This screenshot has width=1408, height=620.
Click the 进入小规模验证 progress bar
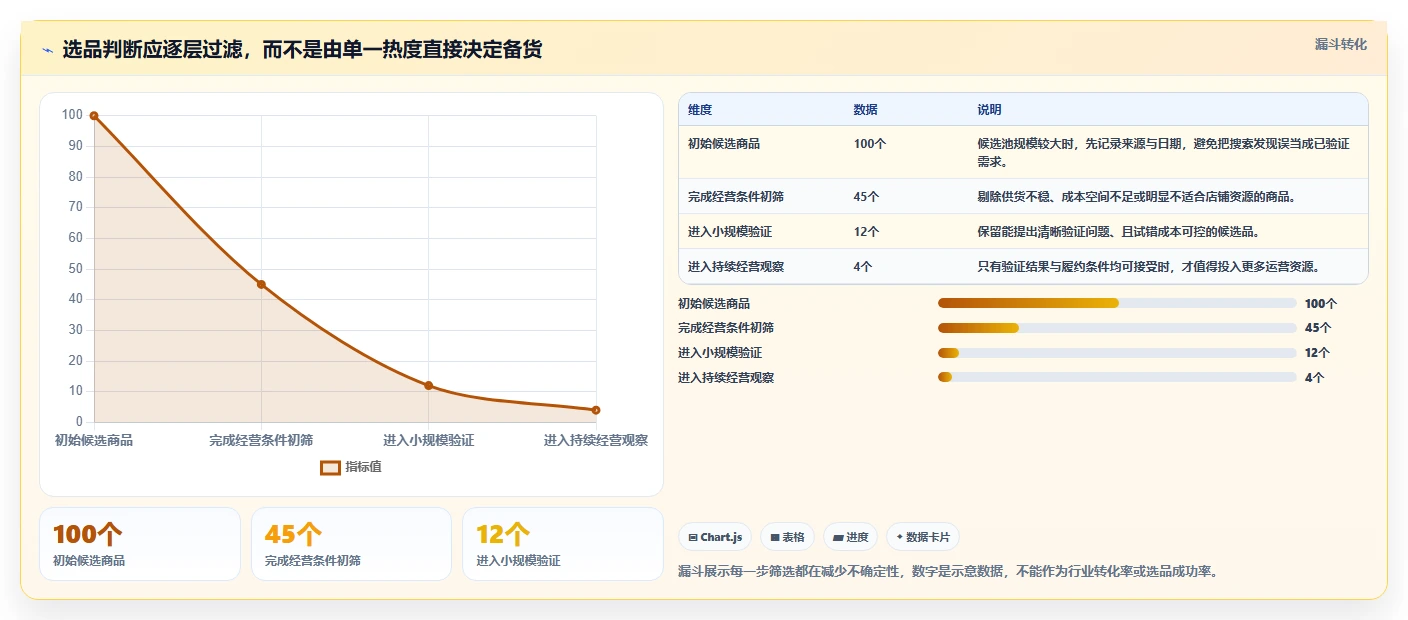pyautogui.click(x=1117, y=352)
